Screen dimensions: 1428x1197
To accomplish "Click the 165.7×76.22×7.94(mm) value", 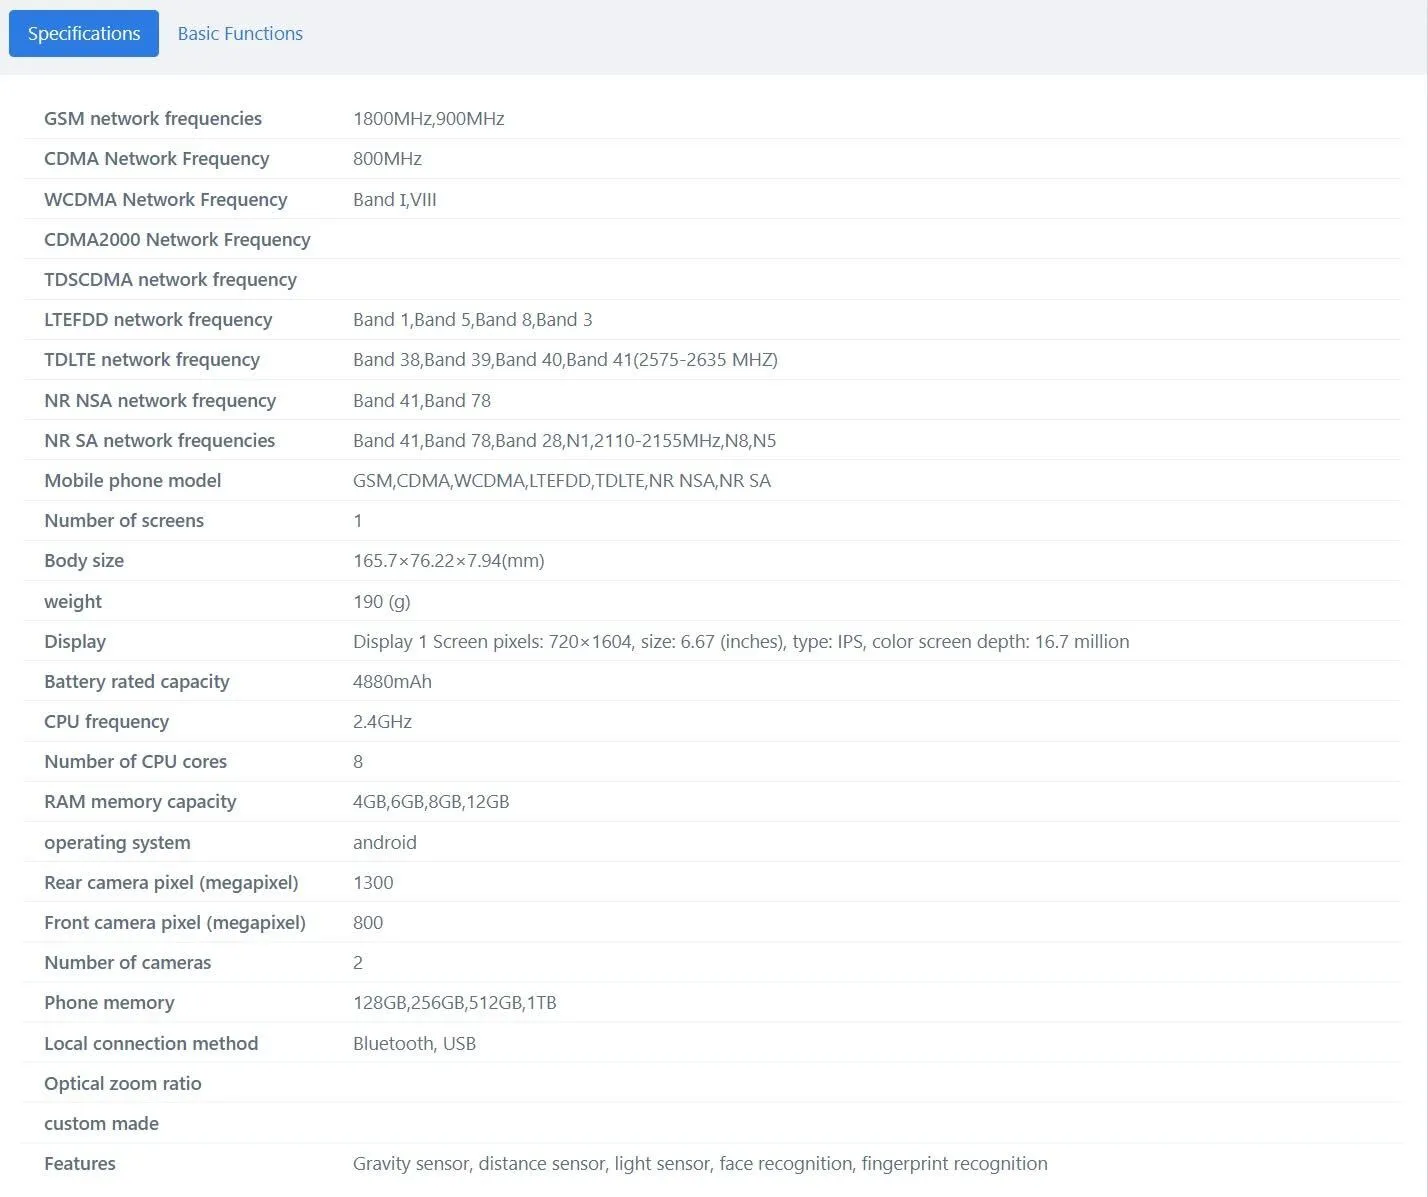I will [449, 560].
